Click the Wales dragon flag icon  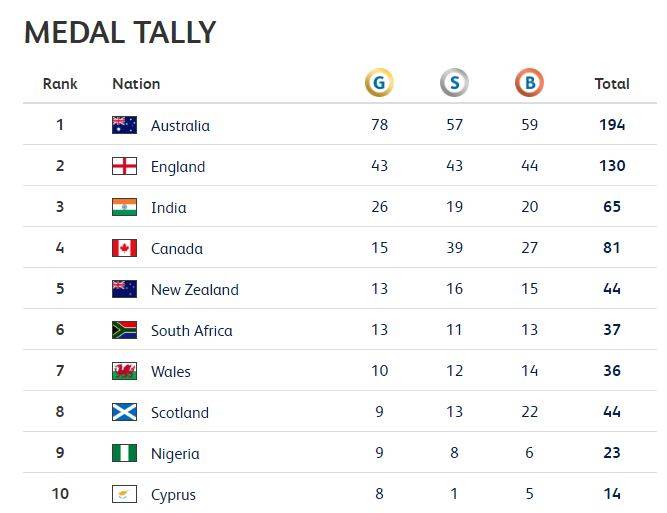coord(125,371)
